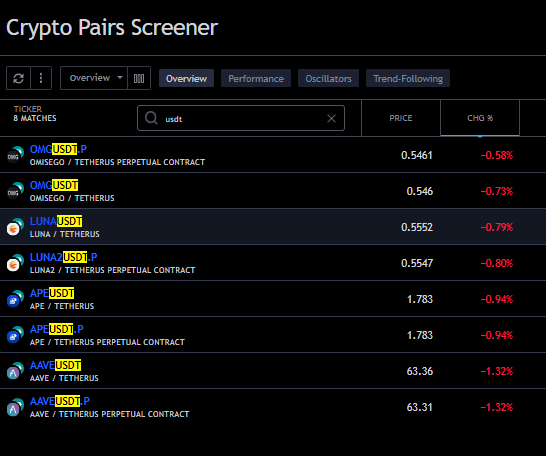Open the APEUSDT ticker link
546x456 pixels.
pos(52,293)
